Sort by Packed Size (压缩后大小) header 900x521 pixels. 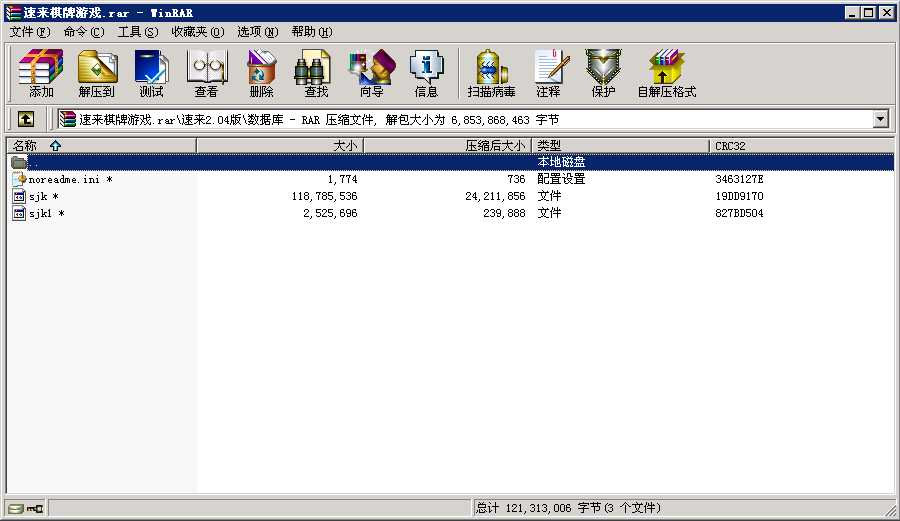point(448,146)
